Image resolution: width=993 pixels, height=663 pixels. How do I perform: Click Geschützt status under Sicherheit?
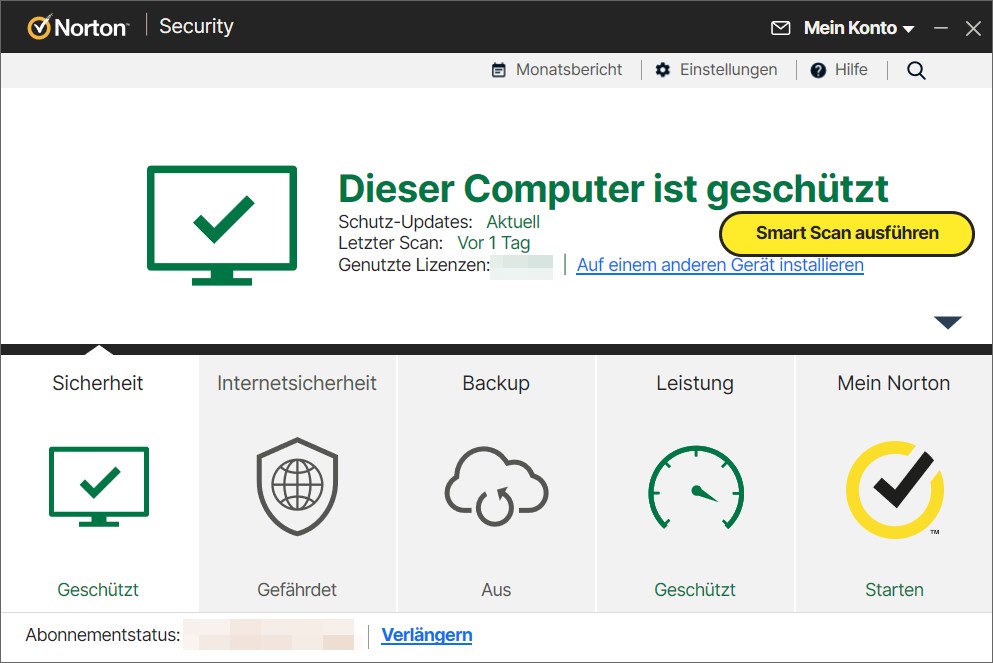pos(98,590)
